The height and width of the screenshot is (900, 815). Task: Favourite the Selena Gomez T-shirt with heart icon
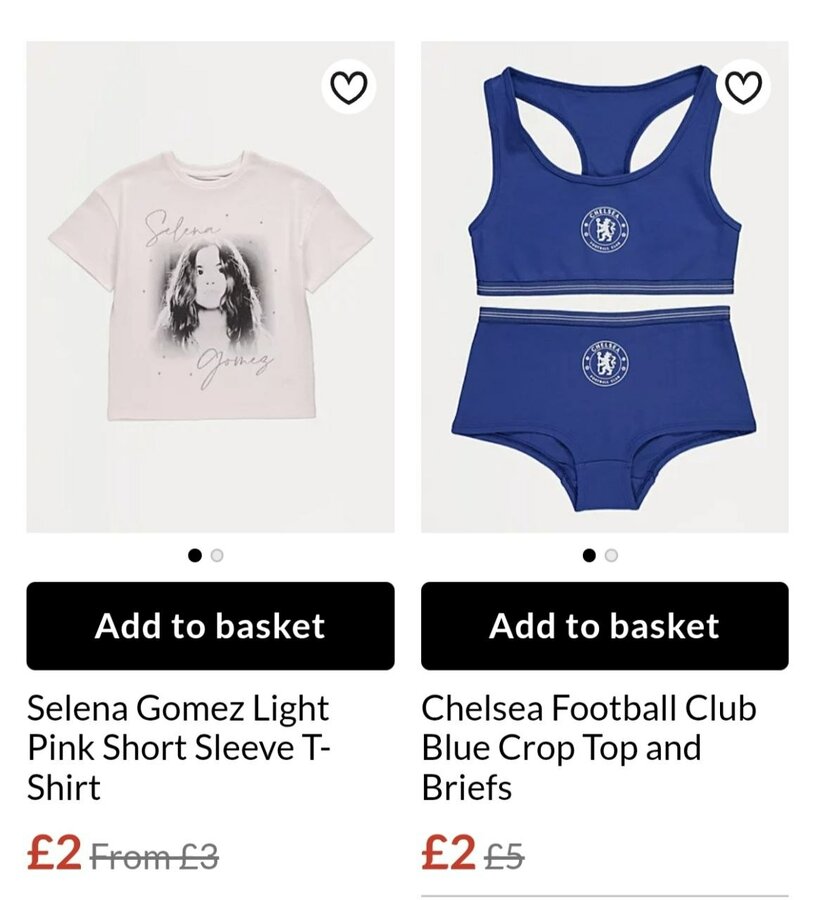click(x=349, y=87)
